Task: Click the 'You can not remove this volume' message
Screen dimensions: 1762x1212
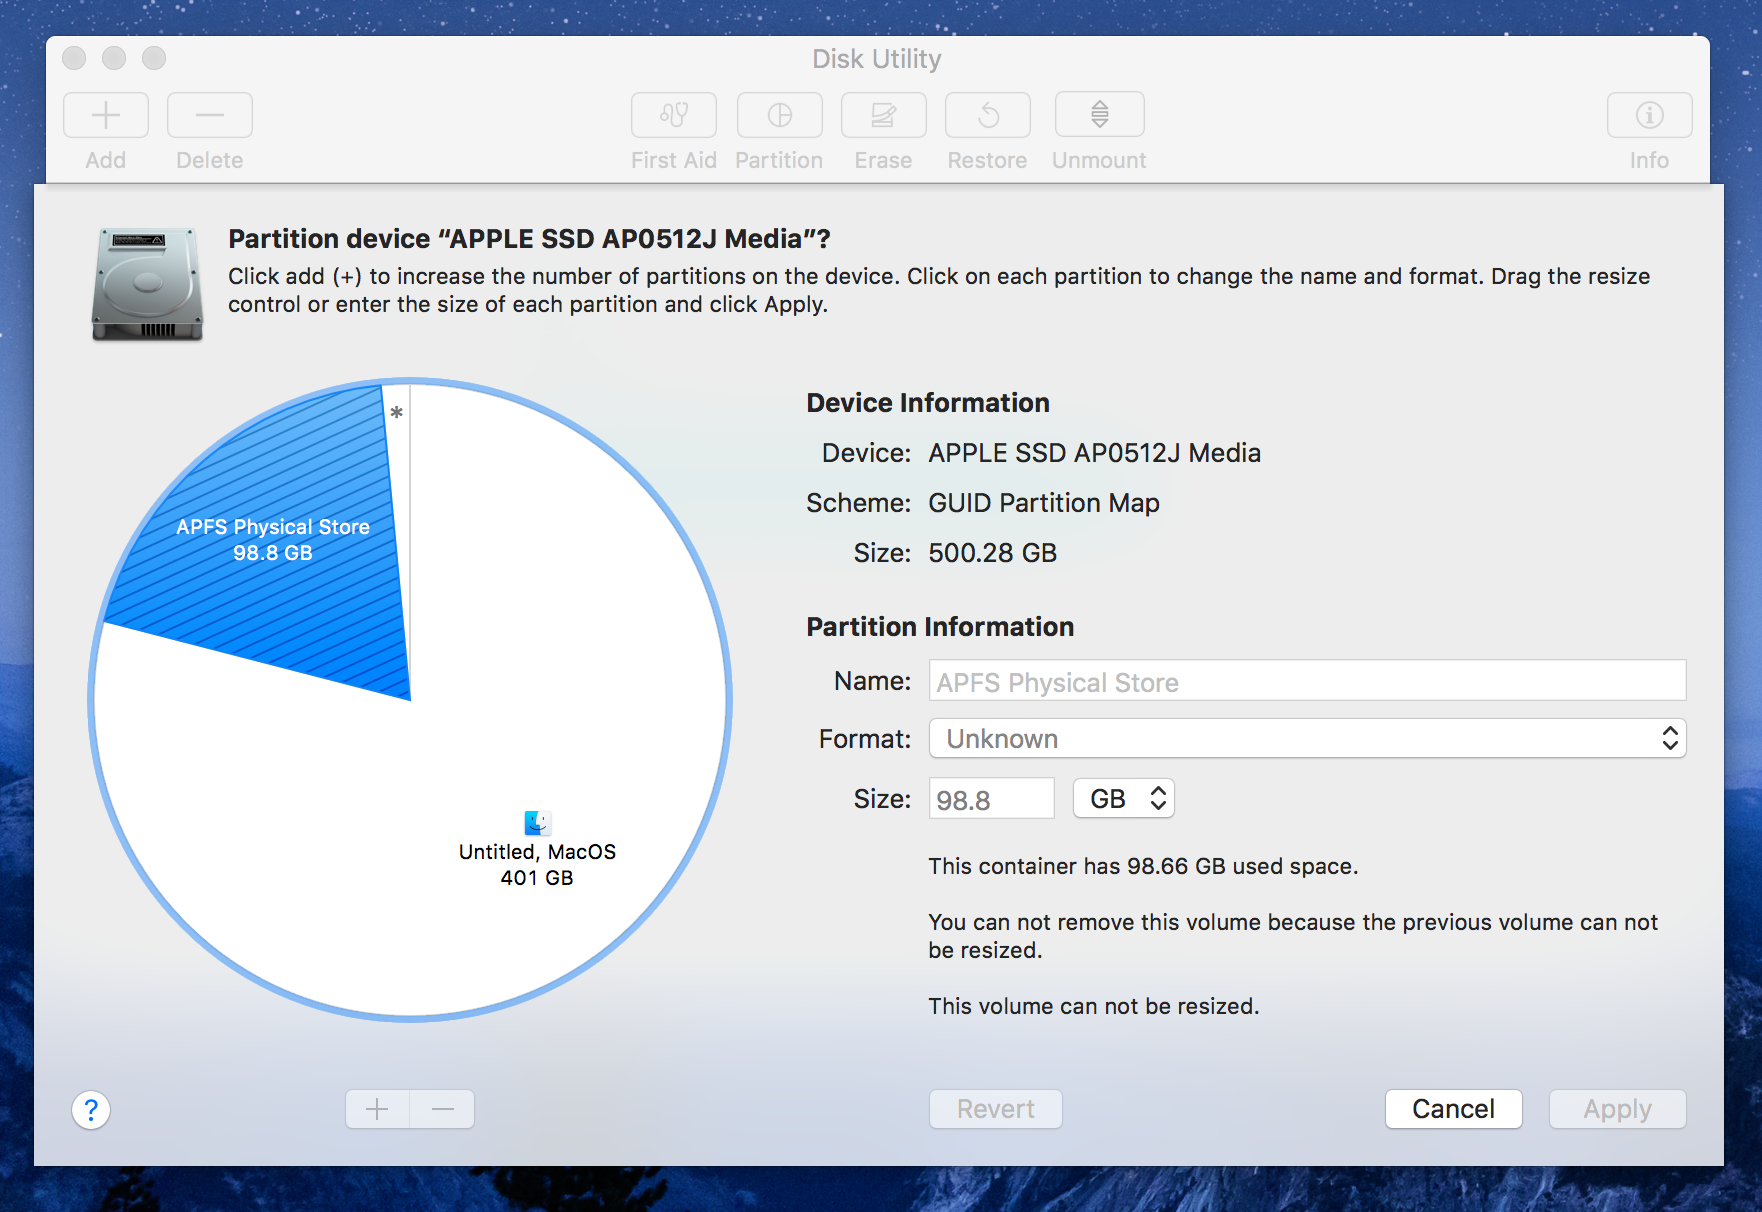Action: [x=1293, y=936]
